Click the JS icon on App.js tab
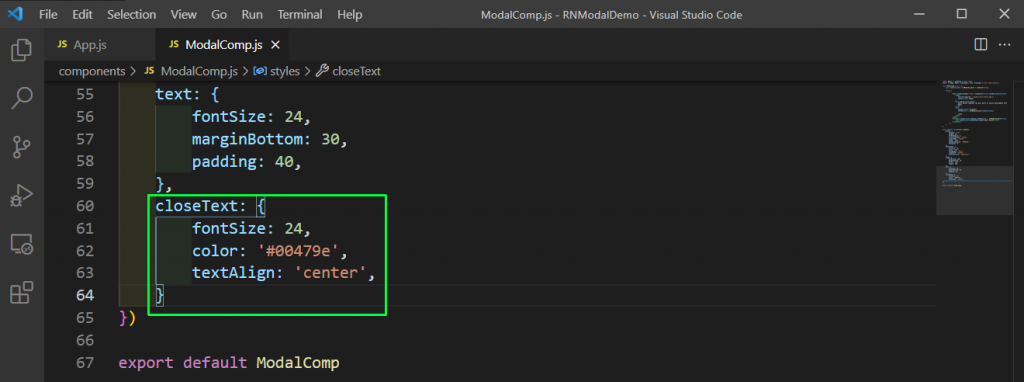 coord(62,45)
